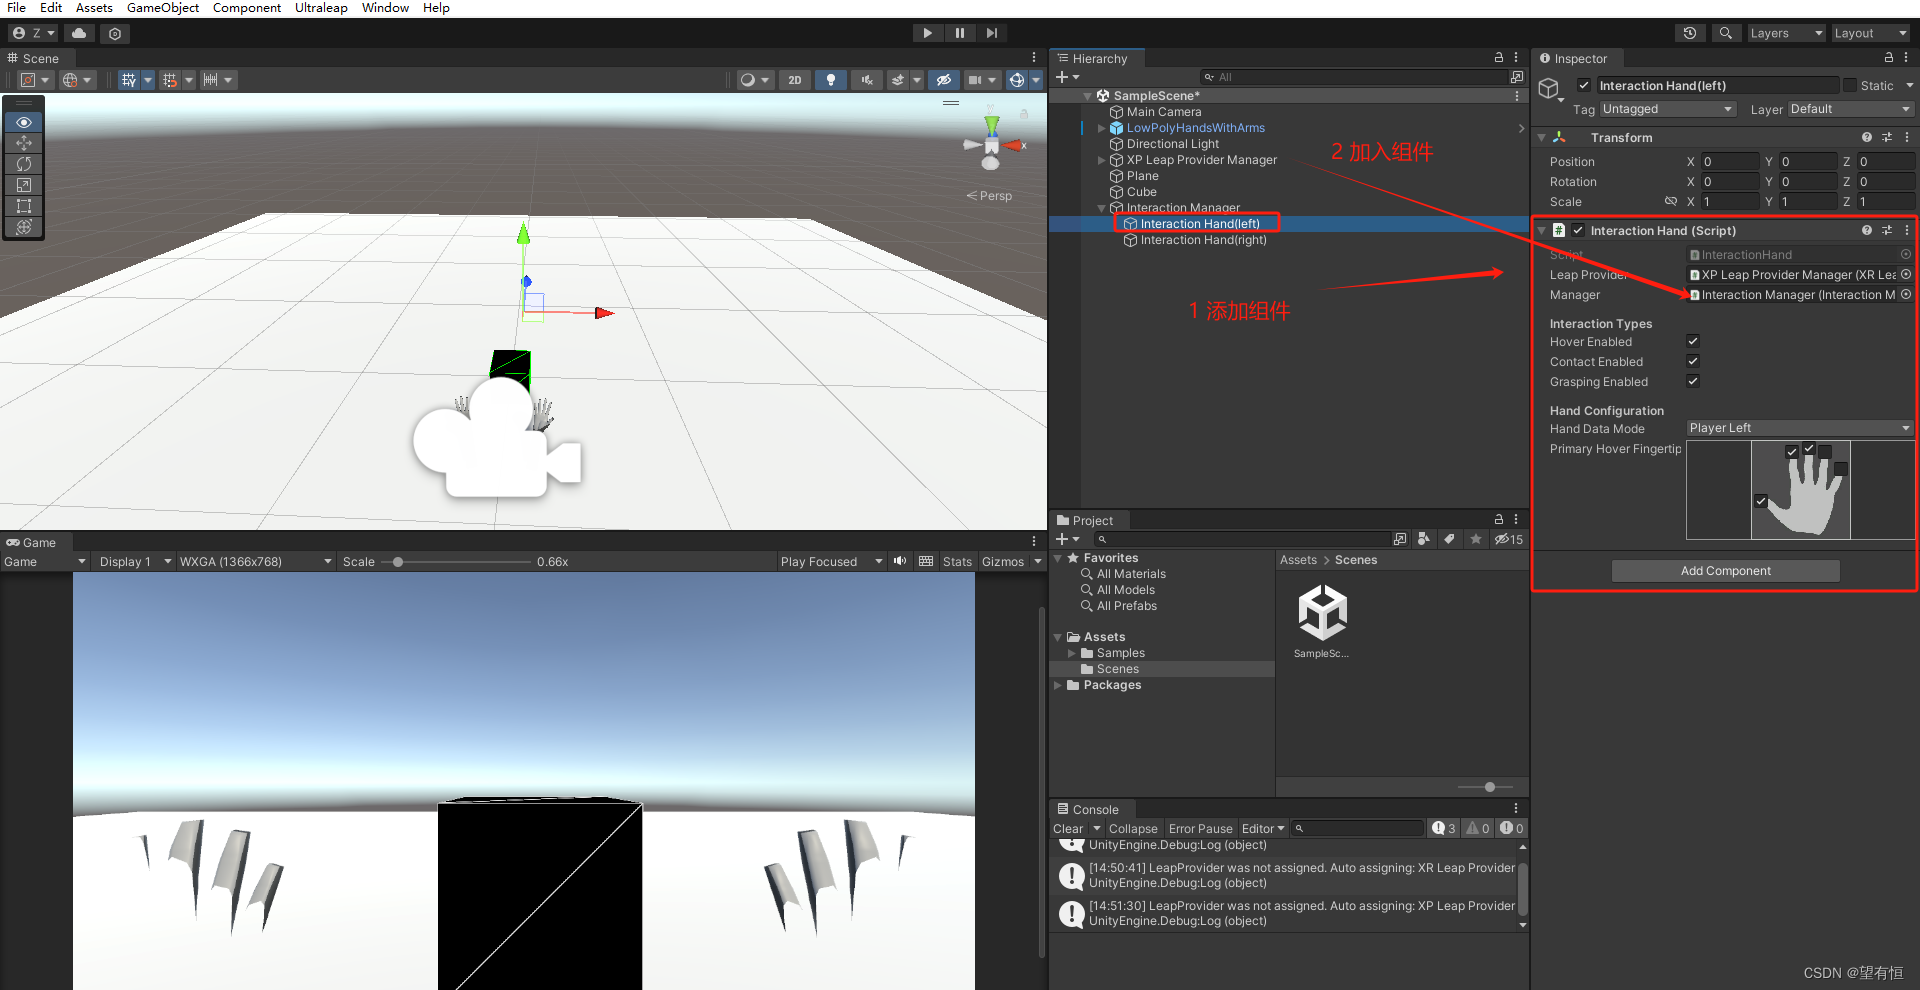Toggle Error Pause in Console
The height and width of the screenshot is (990, 1920).
[x=1200, y=828]
